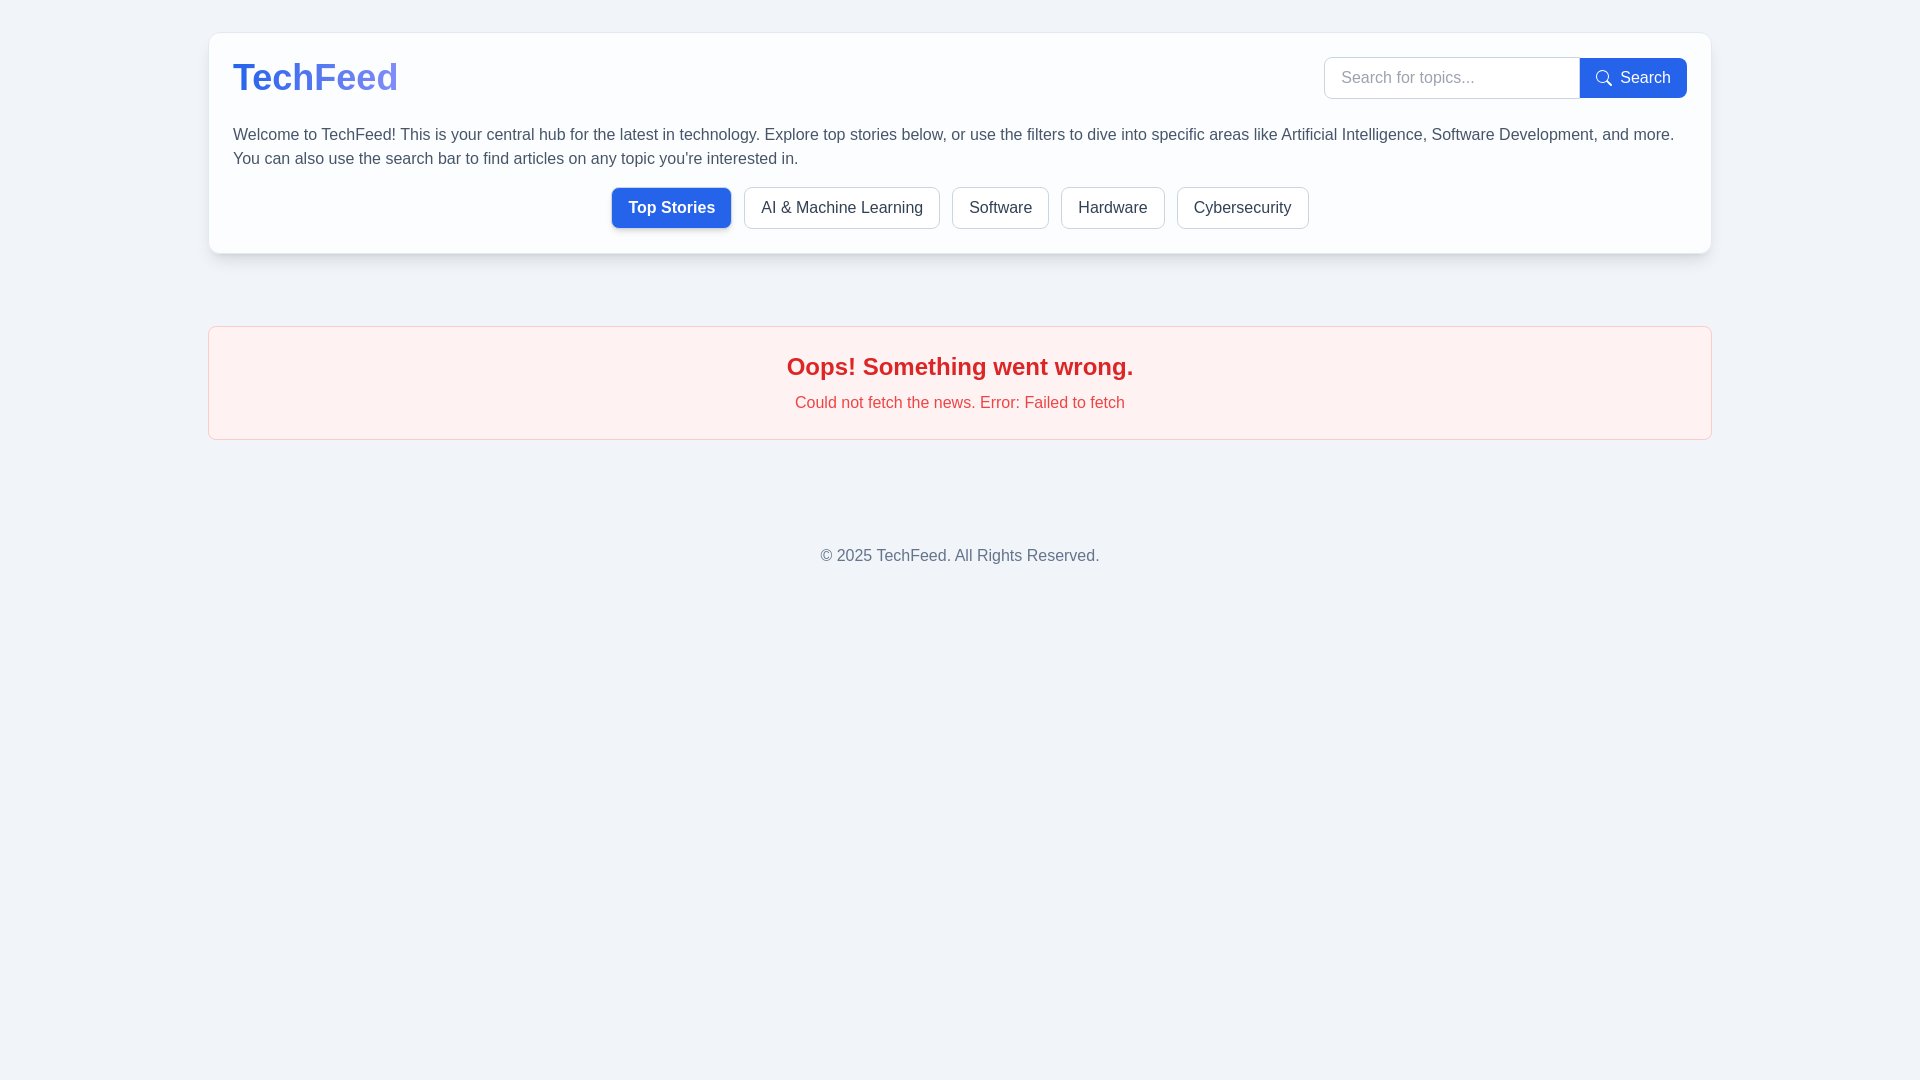
Task: Click 'Could not fetch the news' error text
Action: pyautogui.click(x=960, y=403)
